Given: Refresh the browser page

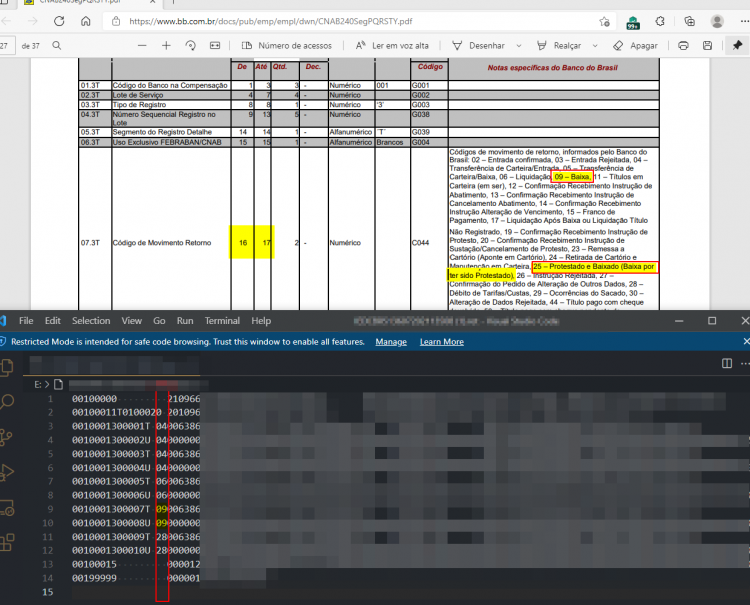Looking at the screenshot, I should 59,21.
